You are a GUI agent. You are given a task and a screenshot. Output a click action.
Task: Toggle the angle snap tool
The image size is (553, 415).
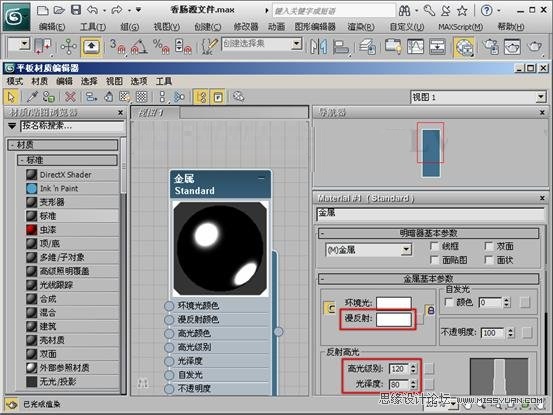[x=139, y=47]
